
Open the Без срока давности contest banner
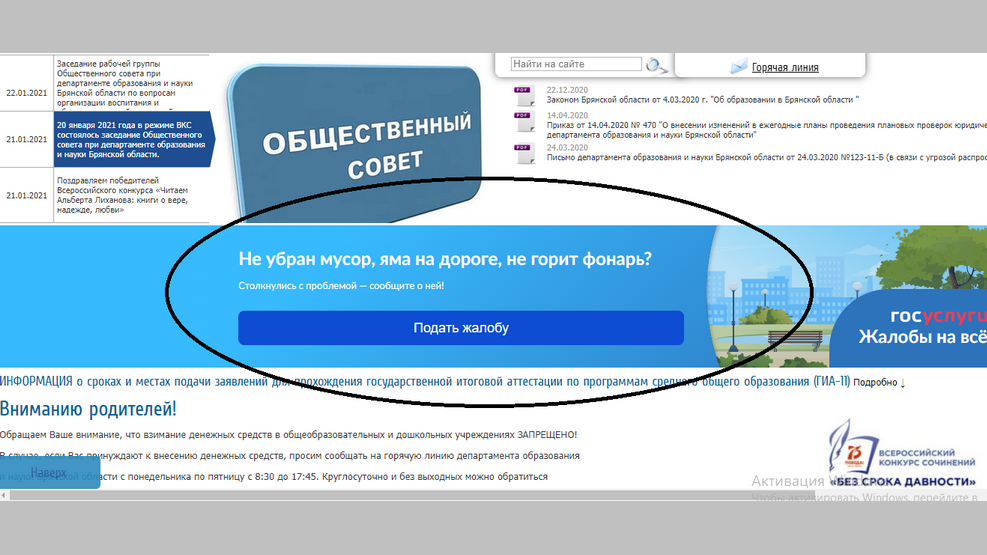[901, 455]
